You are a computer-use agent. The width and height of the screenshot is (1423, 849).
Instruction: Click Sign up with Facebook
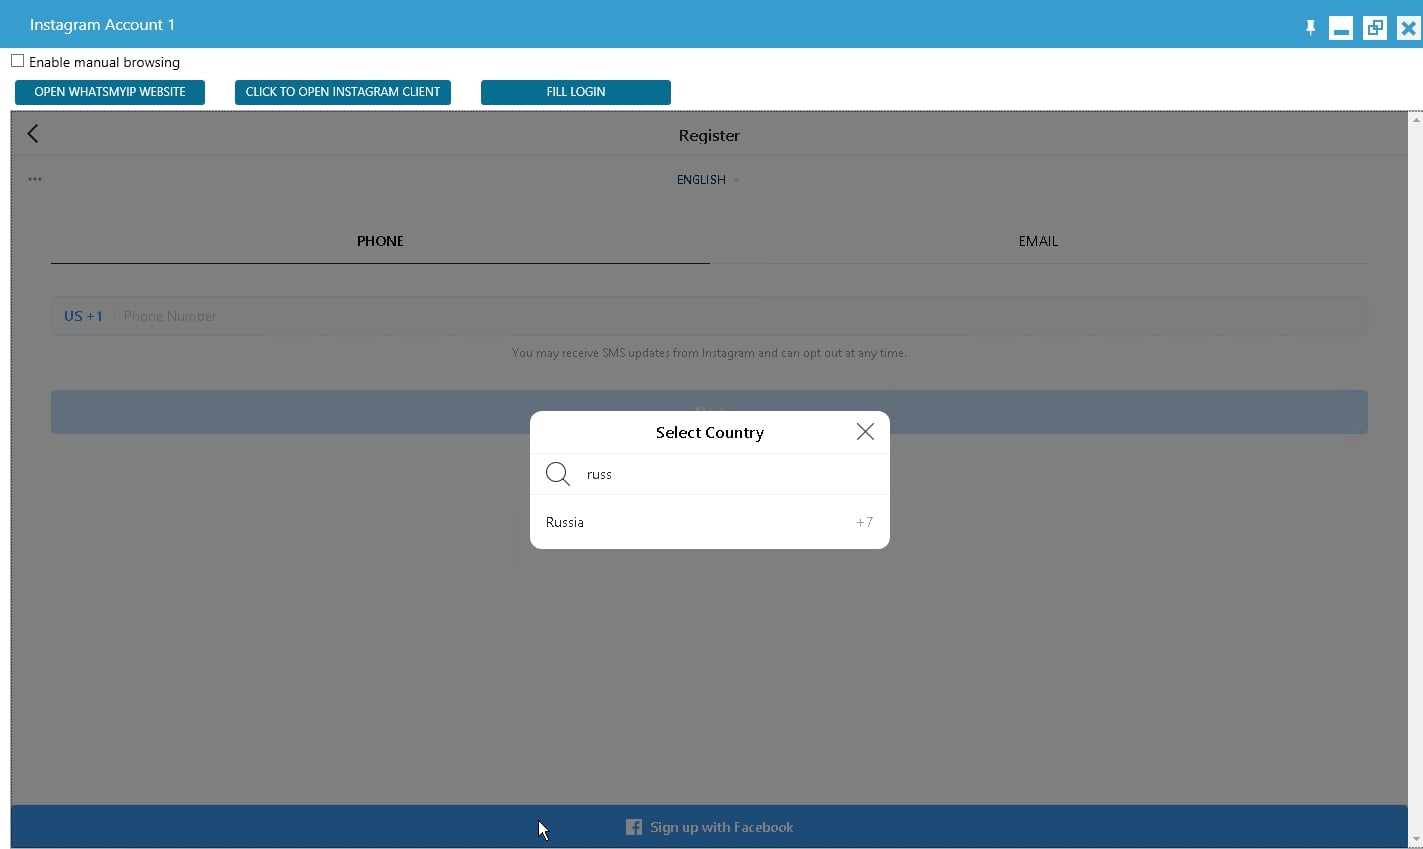[710, 827]
